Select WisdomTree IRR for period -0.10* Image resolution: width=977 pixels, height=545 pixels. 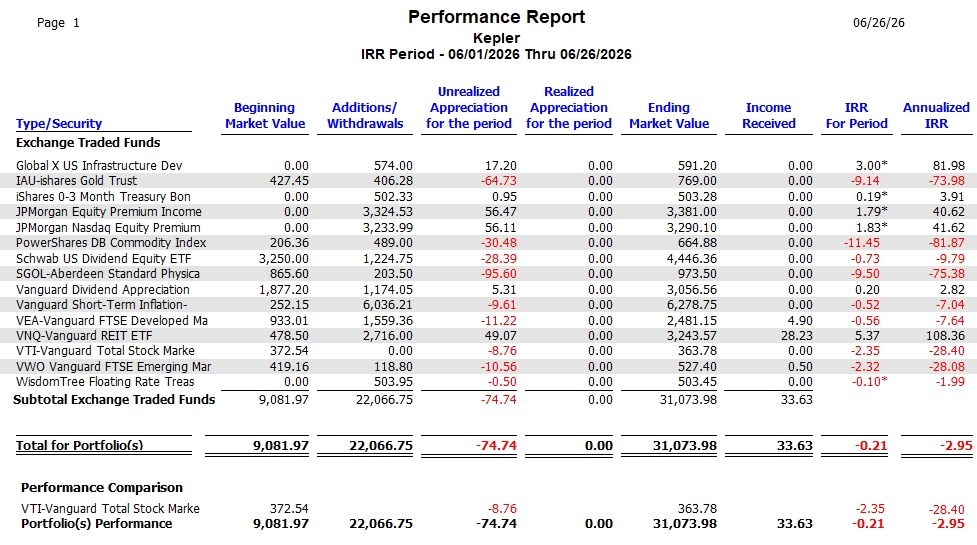pos(869,382)
